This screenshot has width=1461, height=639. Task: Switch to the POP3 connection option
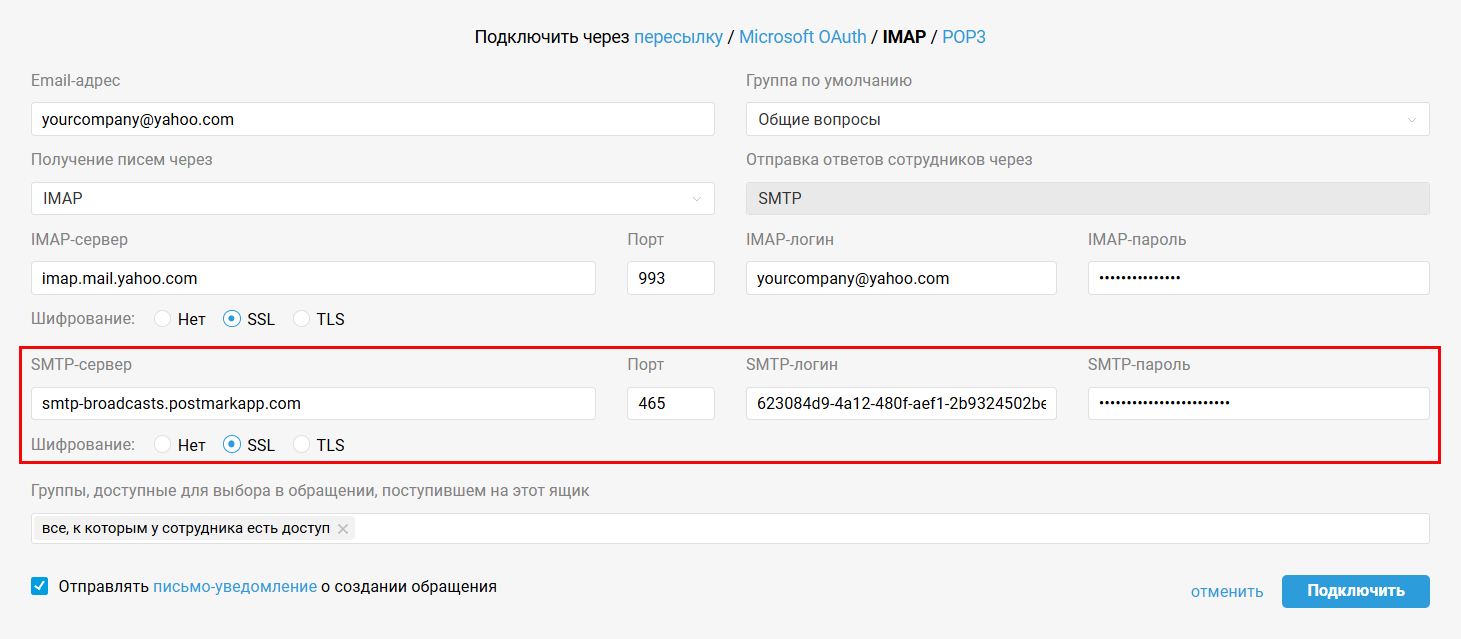(964, 37)
